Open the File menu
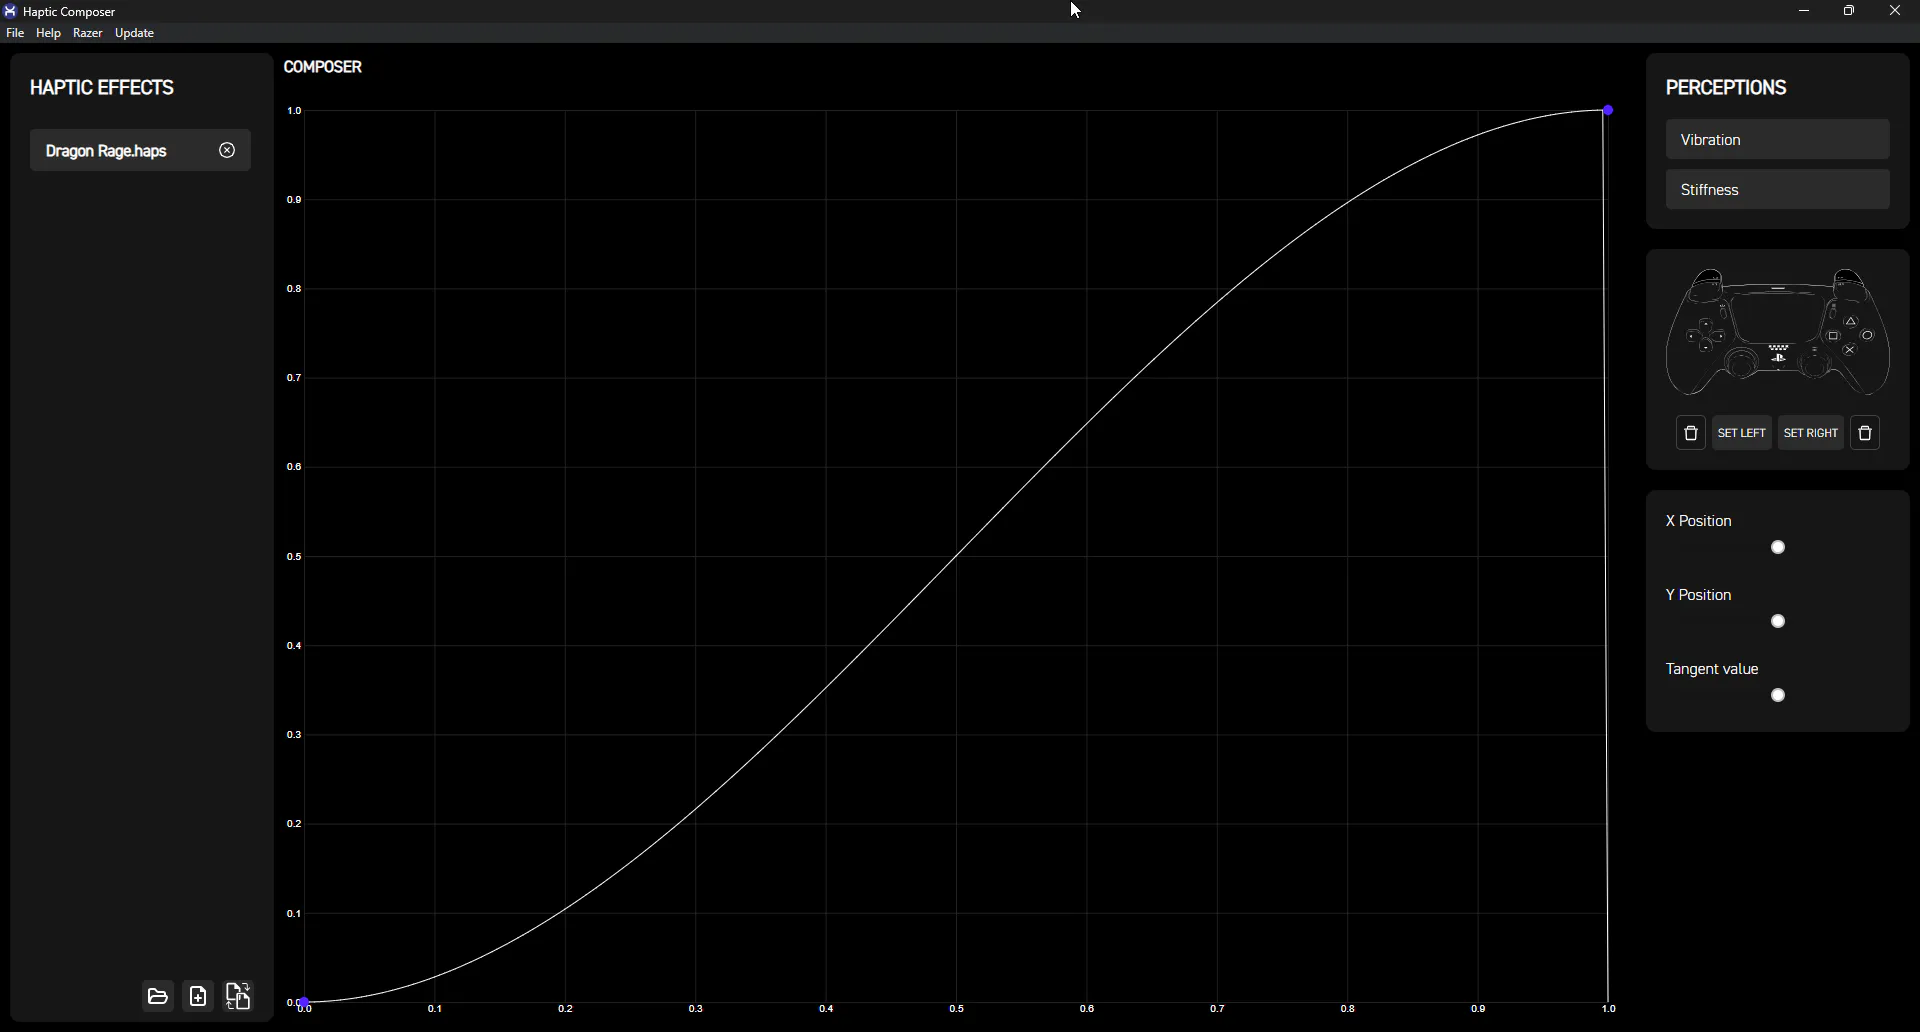1920x1032 pixels. [15, 33]
